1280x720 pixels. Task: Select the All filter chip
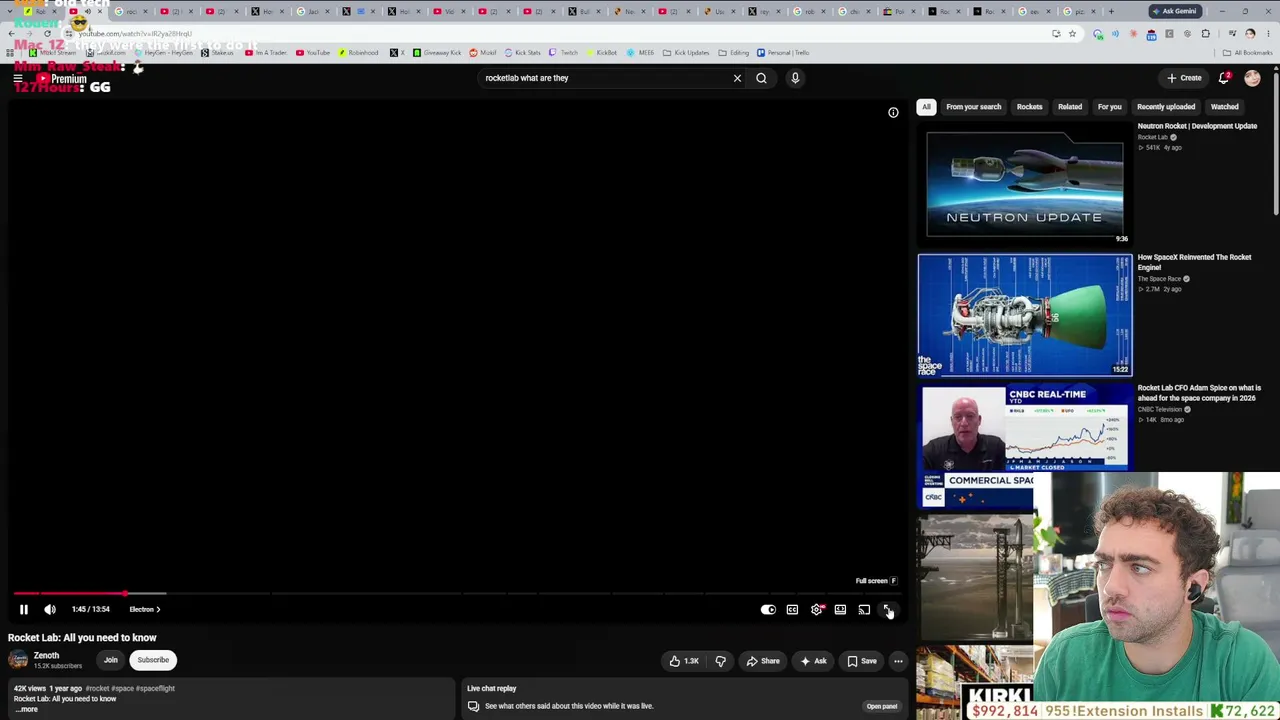pyautogui.click(x=926, y=107)
